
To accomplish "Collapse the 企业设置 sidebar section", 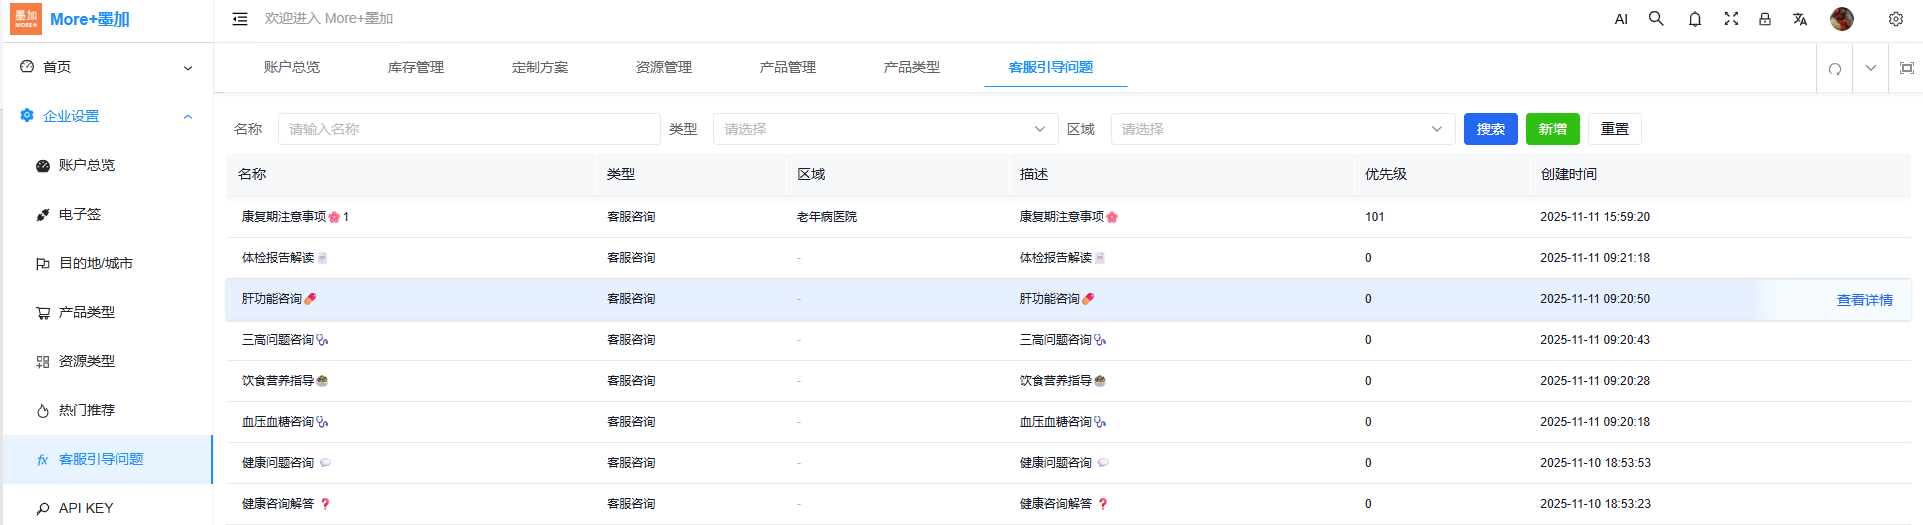I will click(107, 116).
